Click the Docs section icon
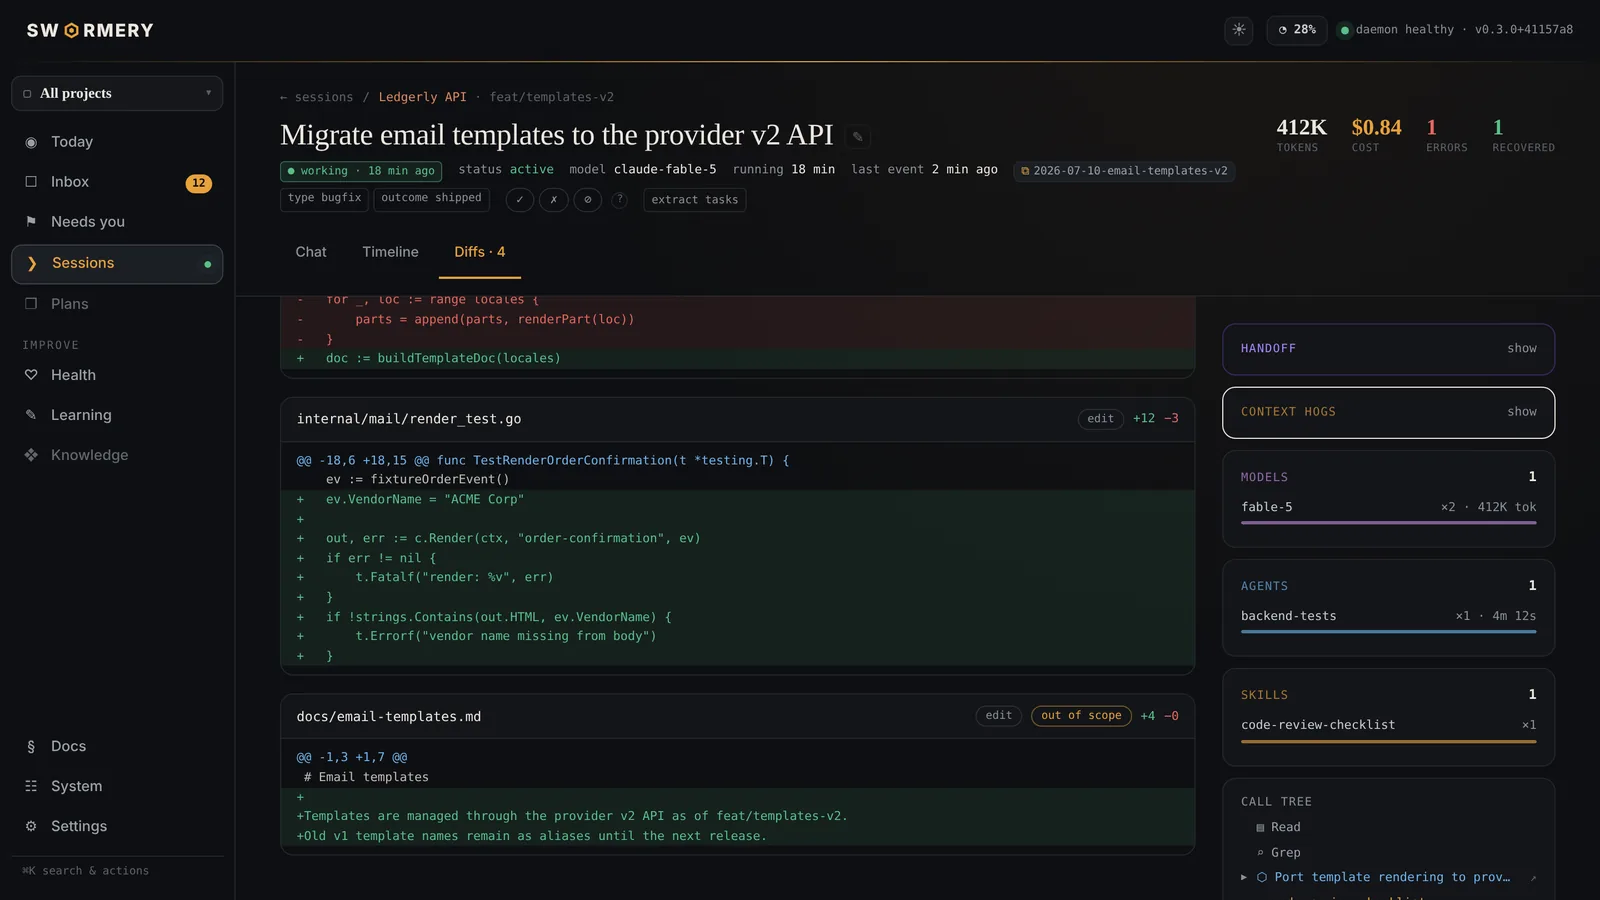Image resolution: width=1600 pixels, height=900 pixels. (x=31, y=746)
